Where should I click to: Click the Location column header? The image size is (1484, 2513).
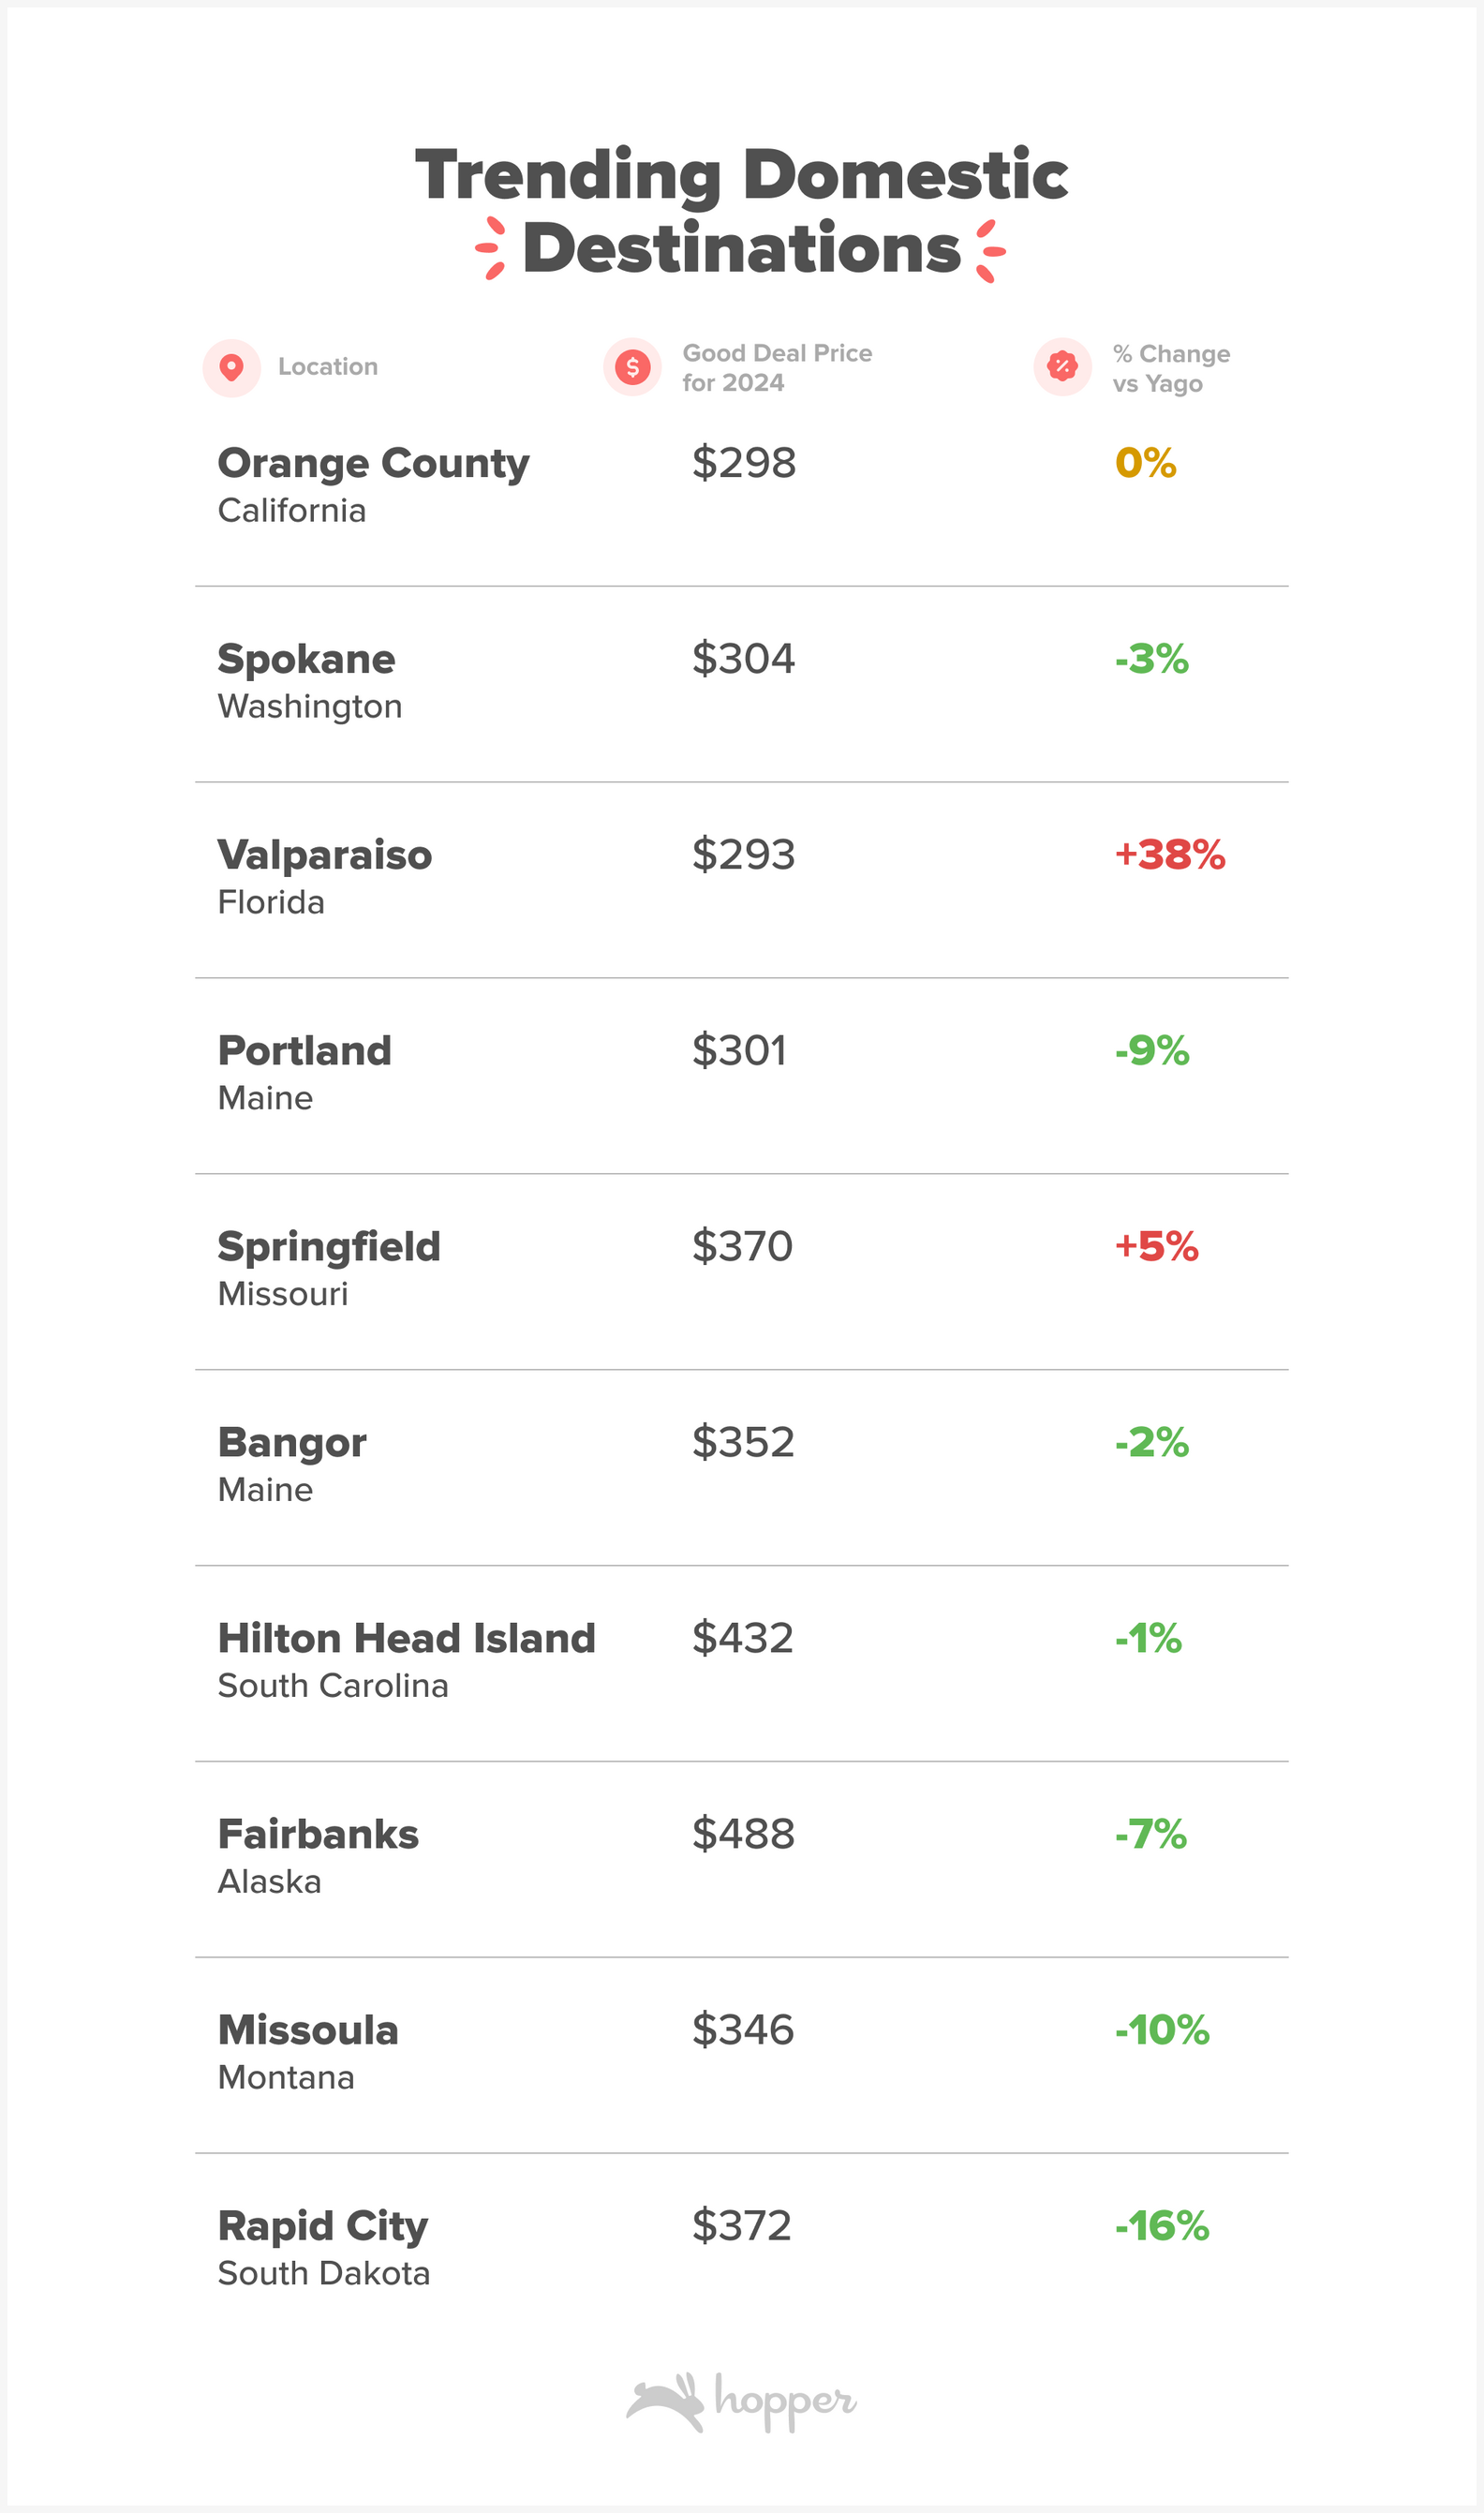point(327,367)
